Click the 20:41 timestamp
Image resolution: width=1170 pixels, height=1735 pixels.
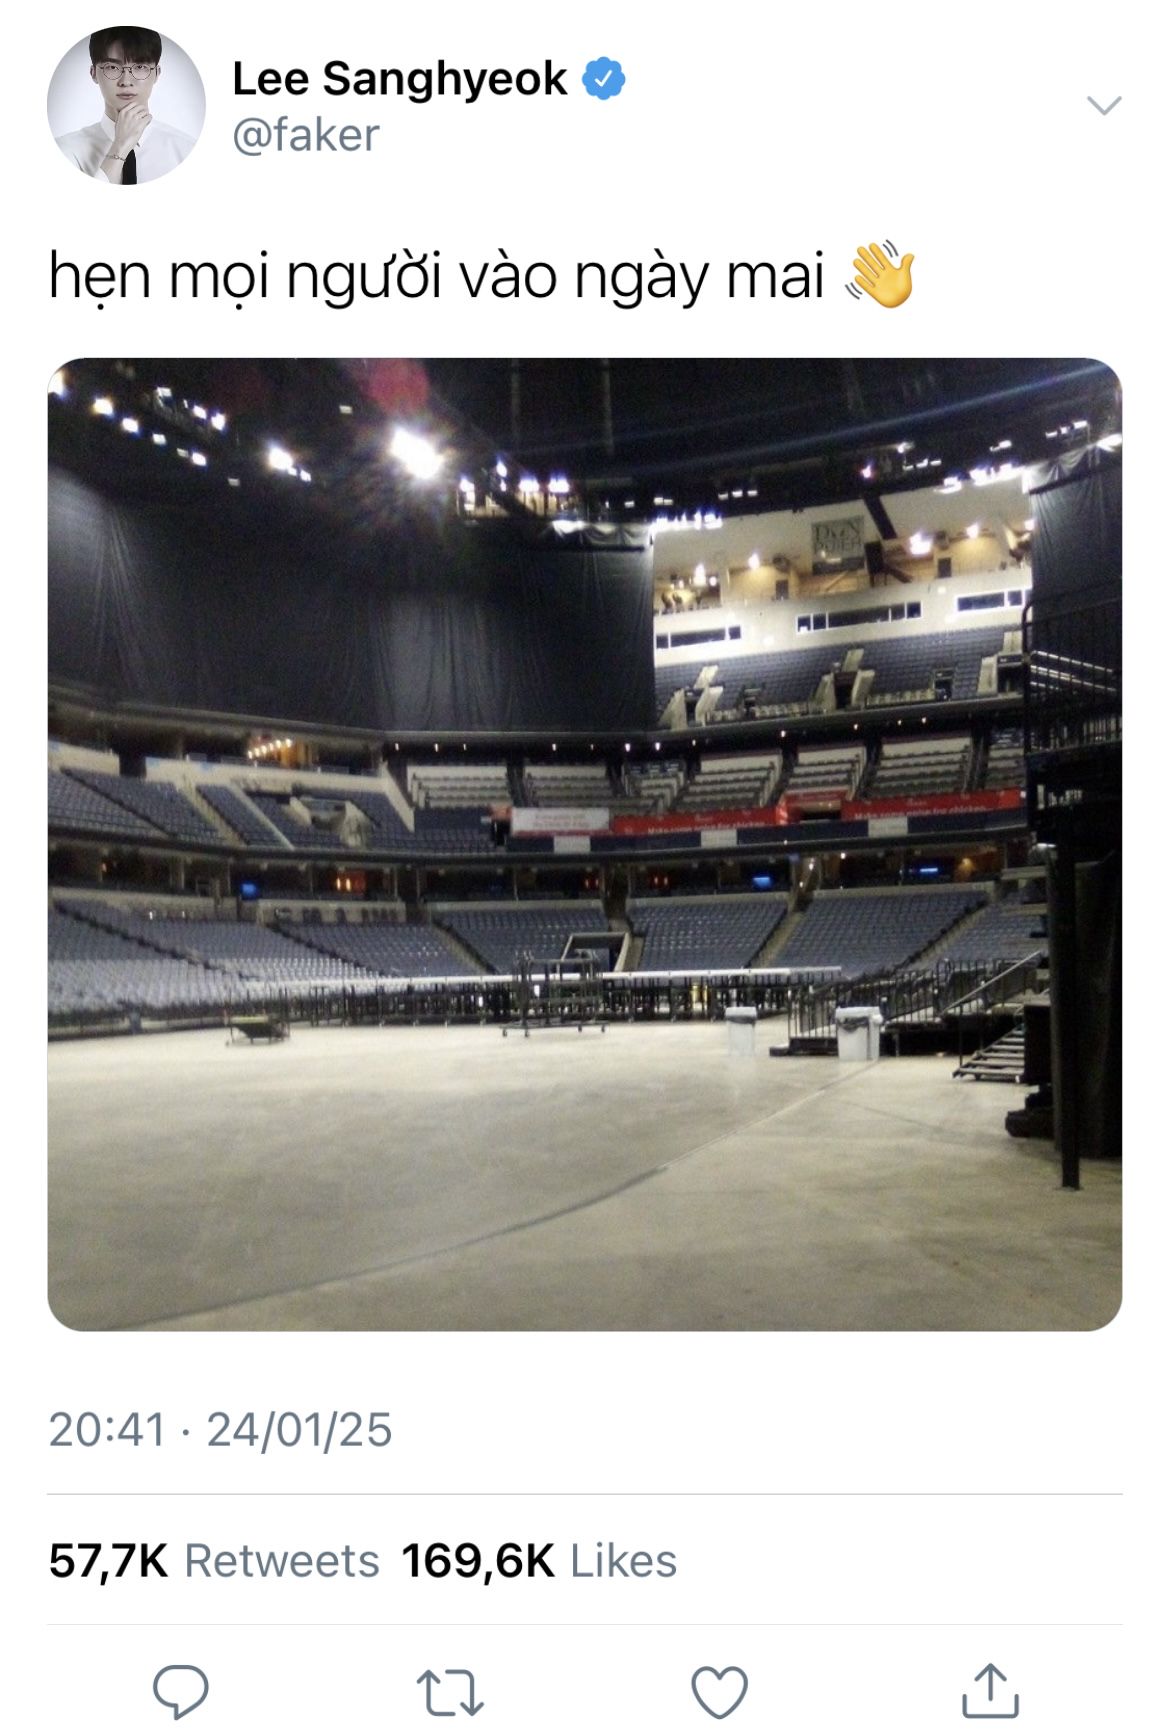[107, 1429]
